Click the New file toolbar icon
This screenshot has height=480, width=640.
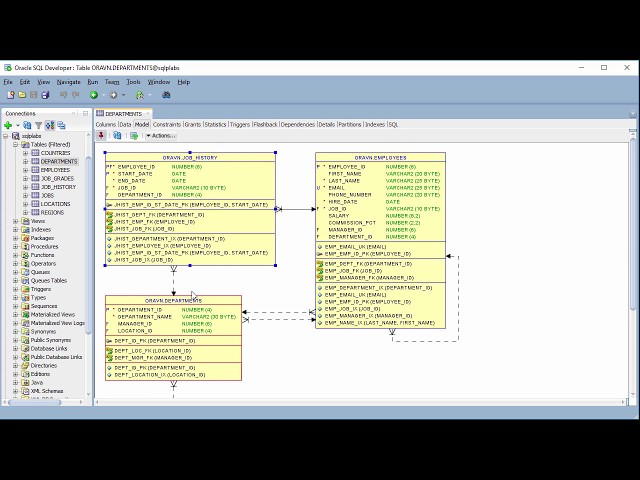click(11, 95)
